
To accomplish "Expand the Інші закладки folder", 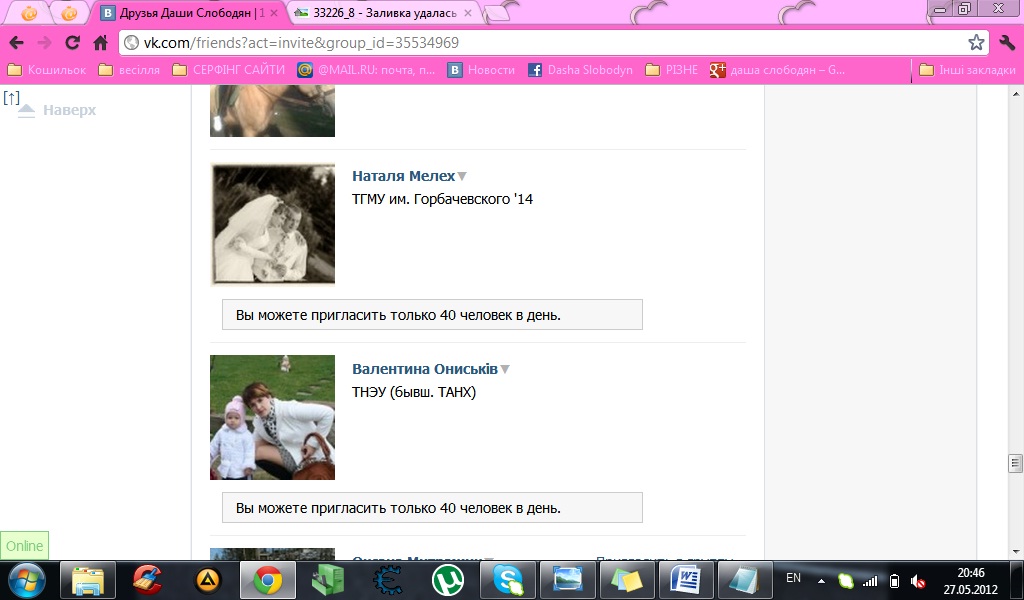I will [x=967, y=70].
